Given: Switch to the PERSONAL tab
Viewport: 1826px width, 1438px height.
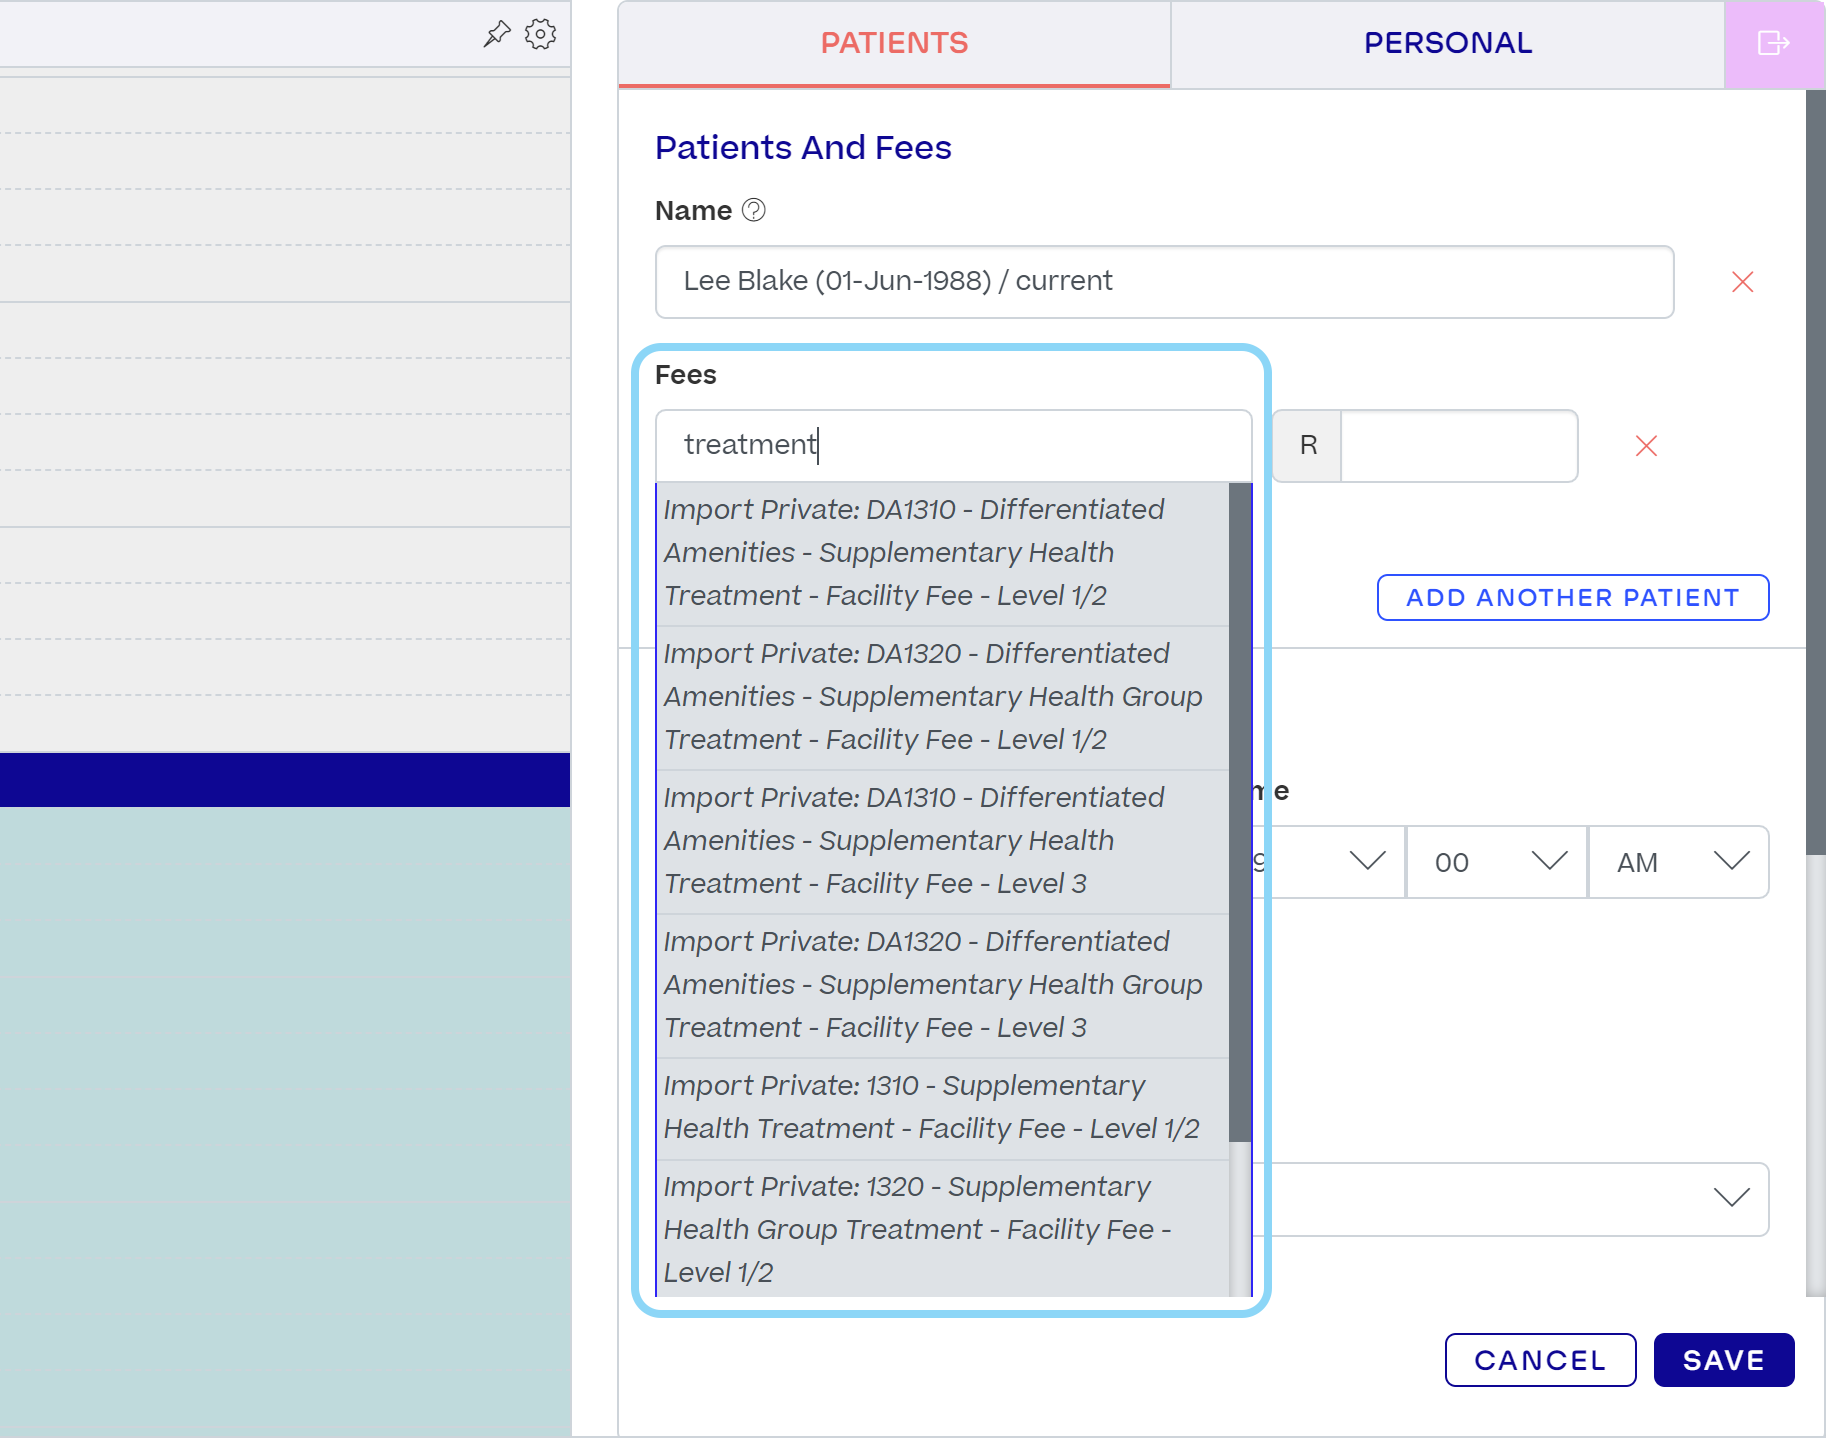Looking at the screenshot, I should point(1448,44).
